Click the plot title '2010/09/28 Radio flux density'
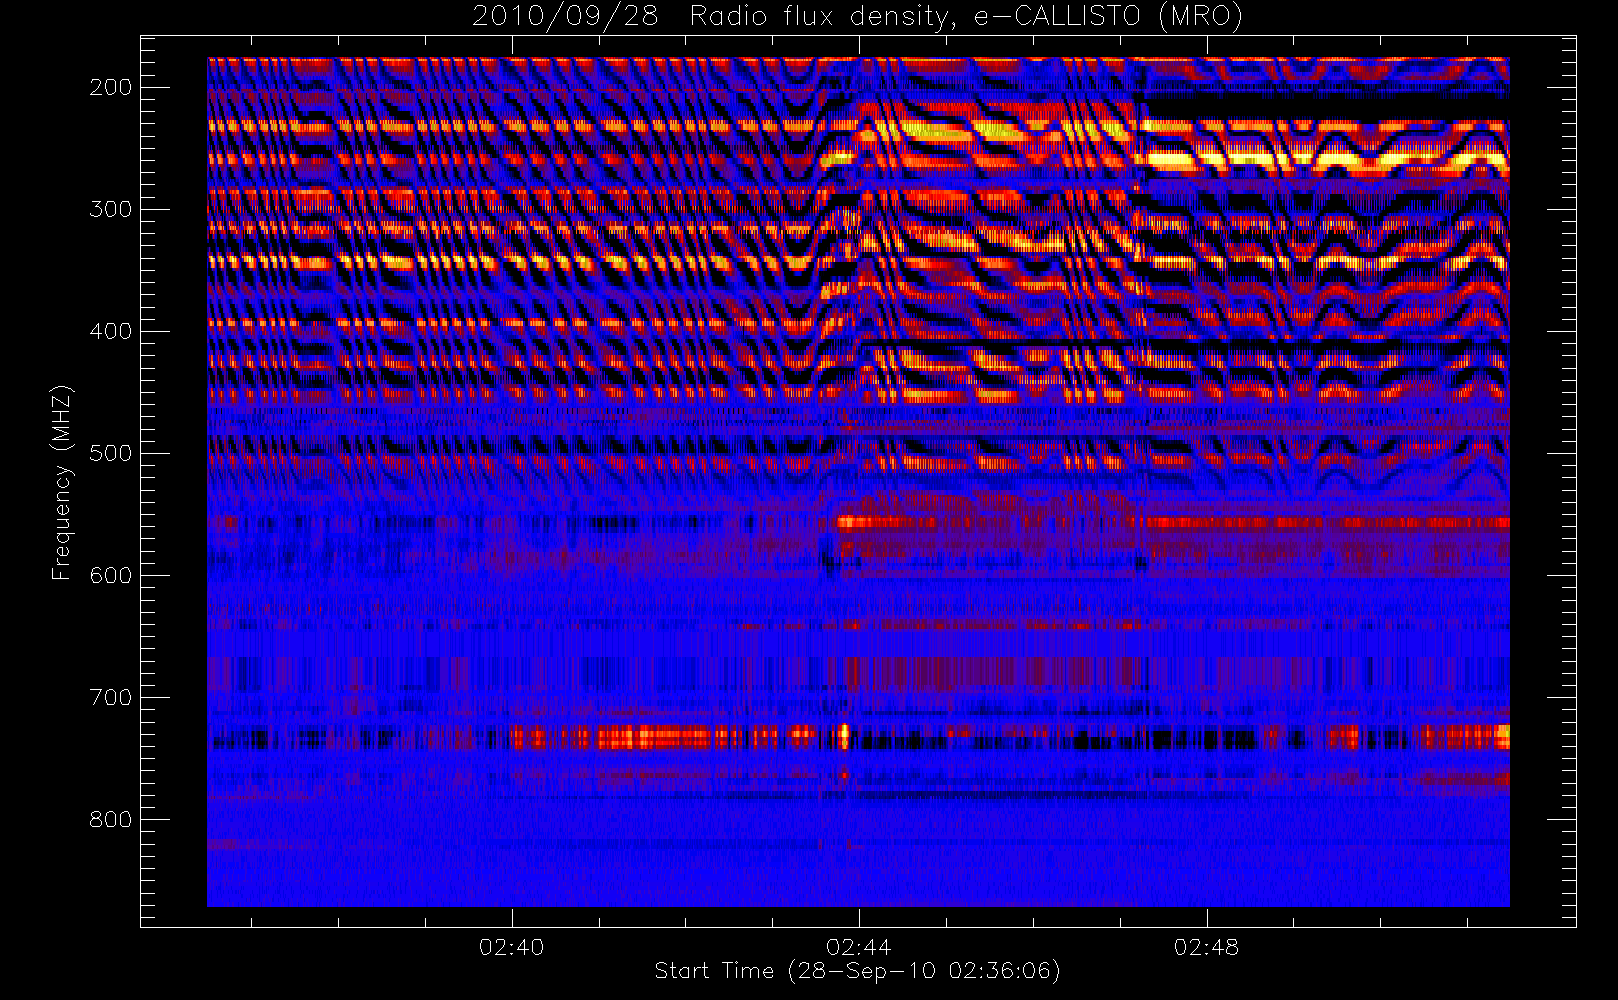Viewport: 1618px width, 1000px height. click(857, 17)
